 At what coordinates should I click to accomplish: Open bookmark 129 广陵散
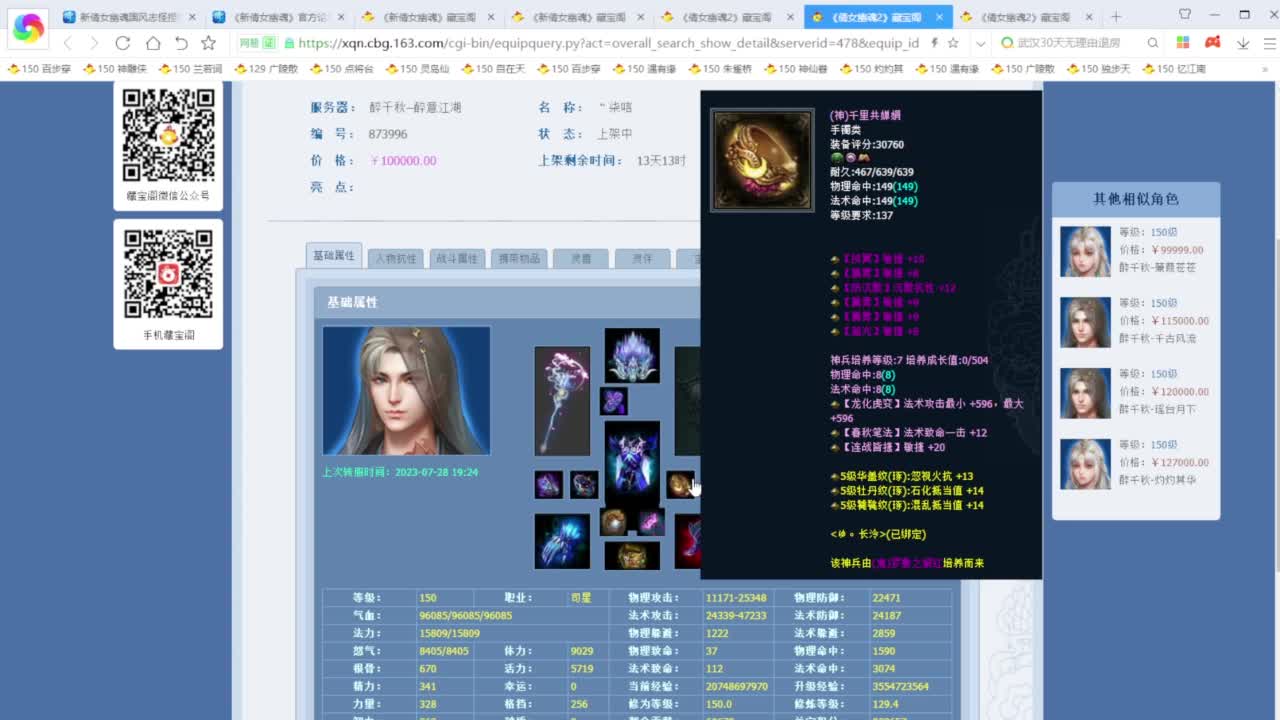point(266,69)
